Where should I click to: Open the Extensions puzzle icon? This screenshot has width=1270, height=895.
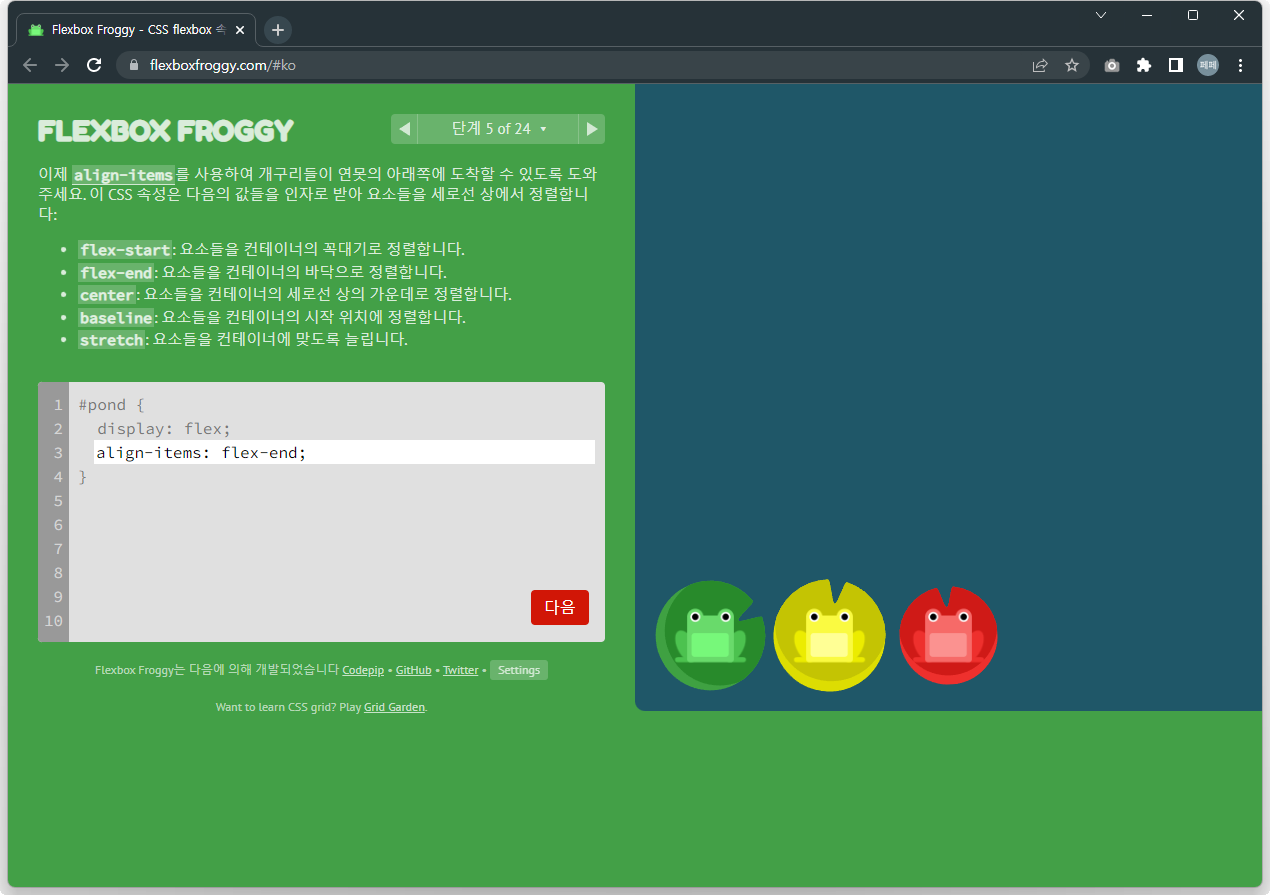pos(1144,65)
